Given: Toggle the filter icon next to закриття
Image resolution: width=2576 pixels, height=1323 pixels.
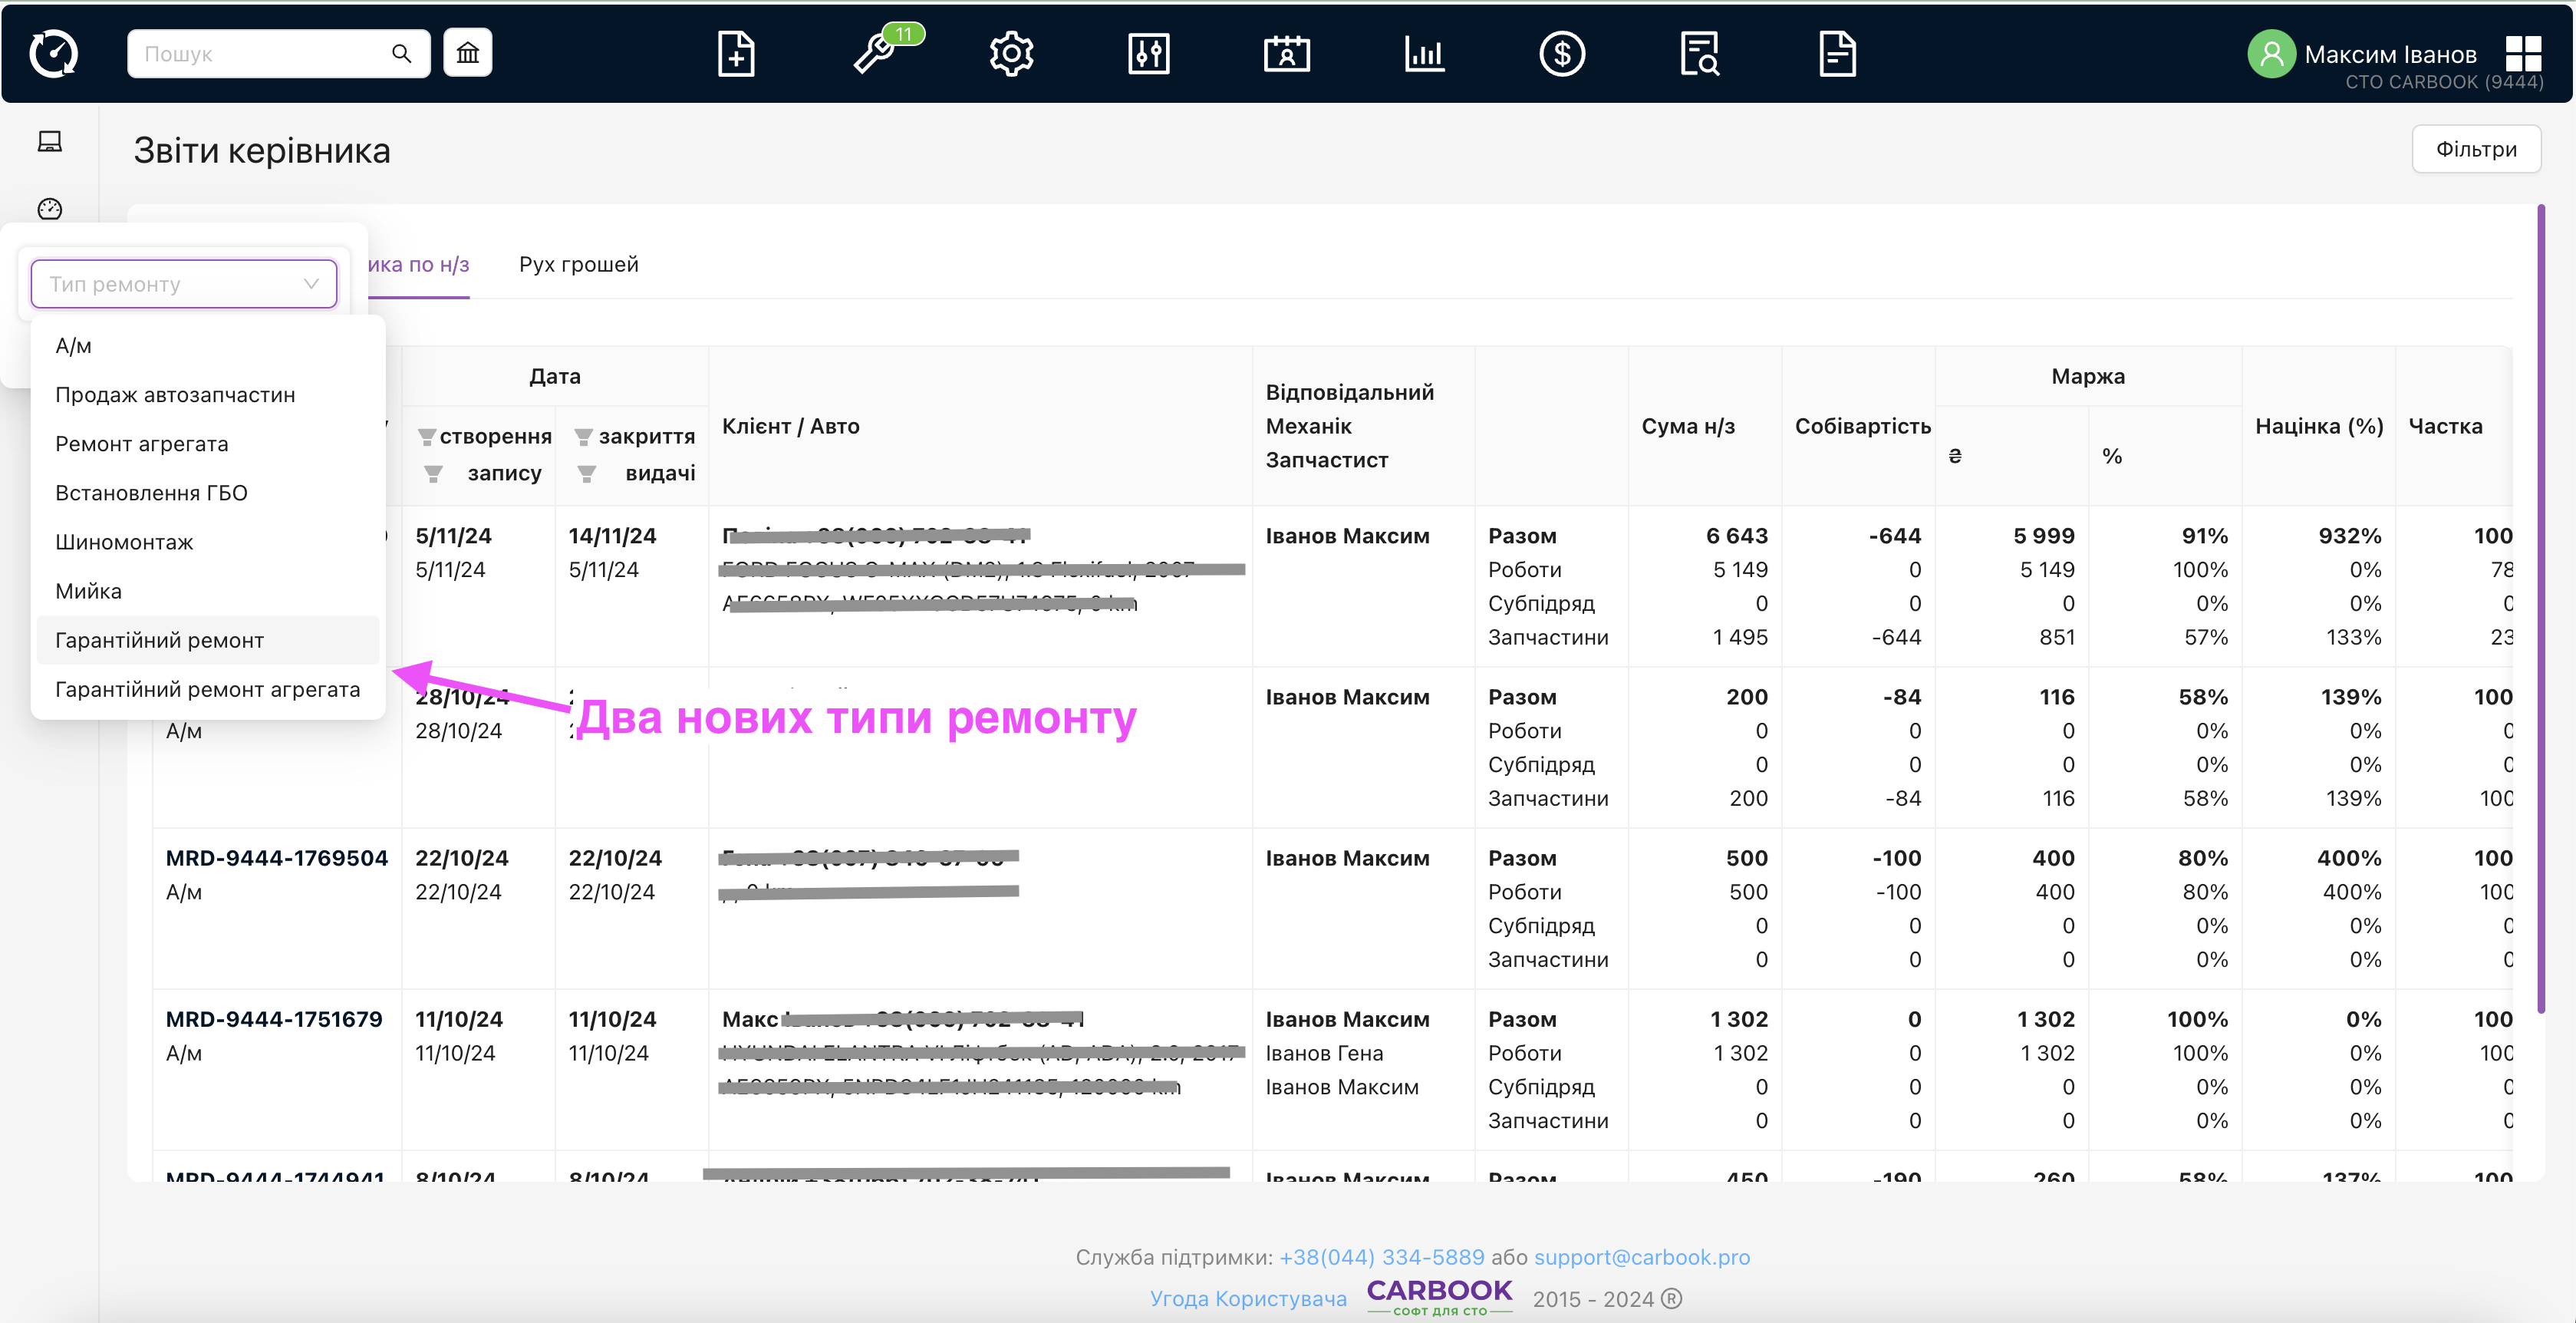Looking at the screenshot, I should coord(584,437).
